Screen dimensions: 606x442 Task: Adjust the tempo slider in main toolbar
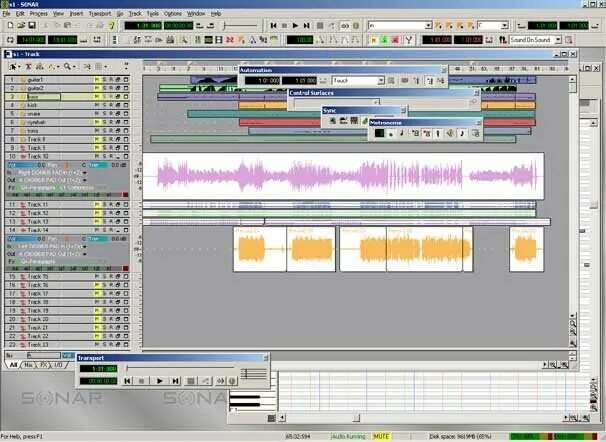click(240, 26)
